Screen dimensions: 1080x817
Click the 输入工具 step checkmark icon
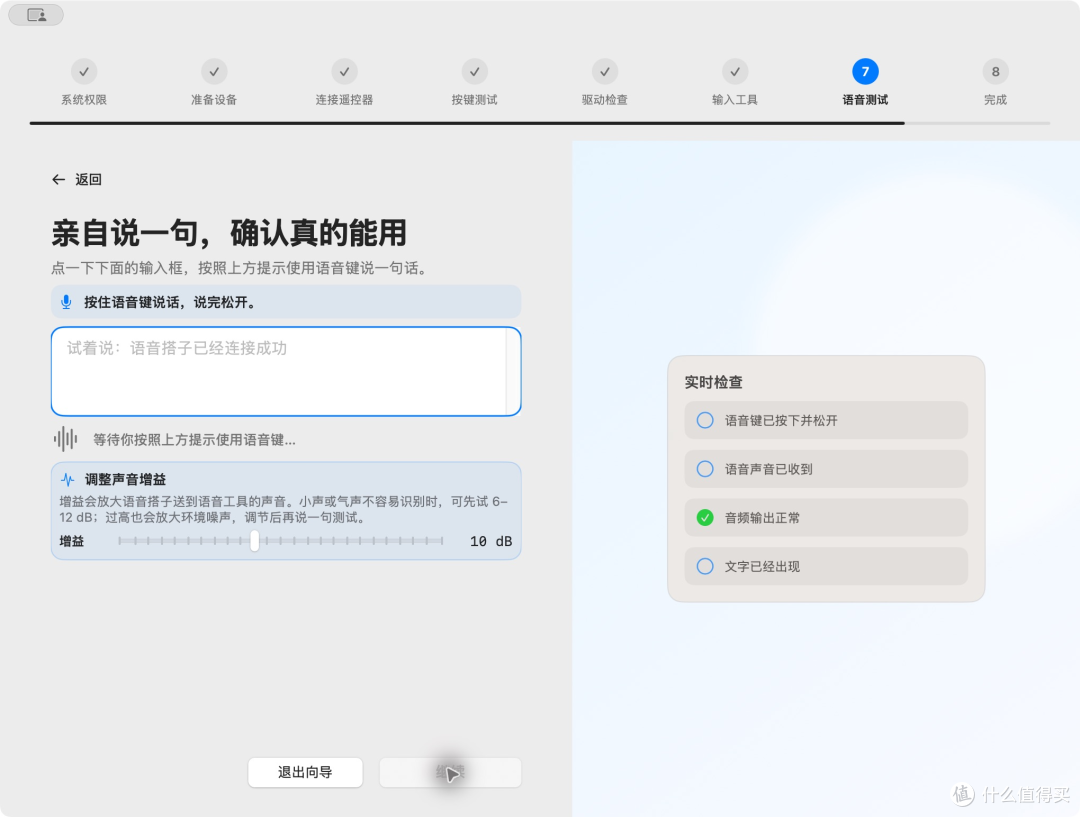coord(735,72)
